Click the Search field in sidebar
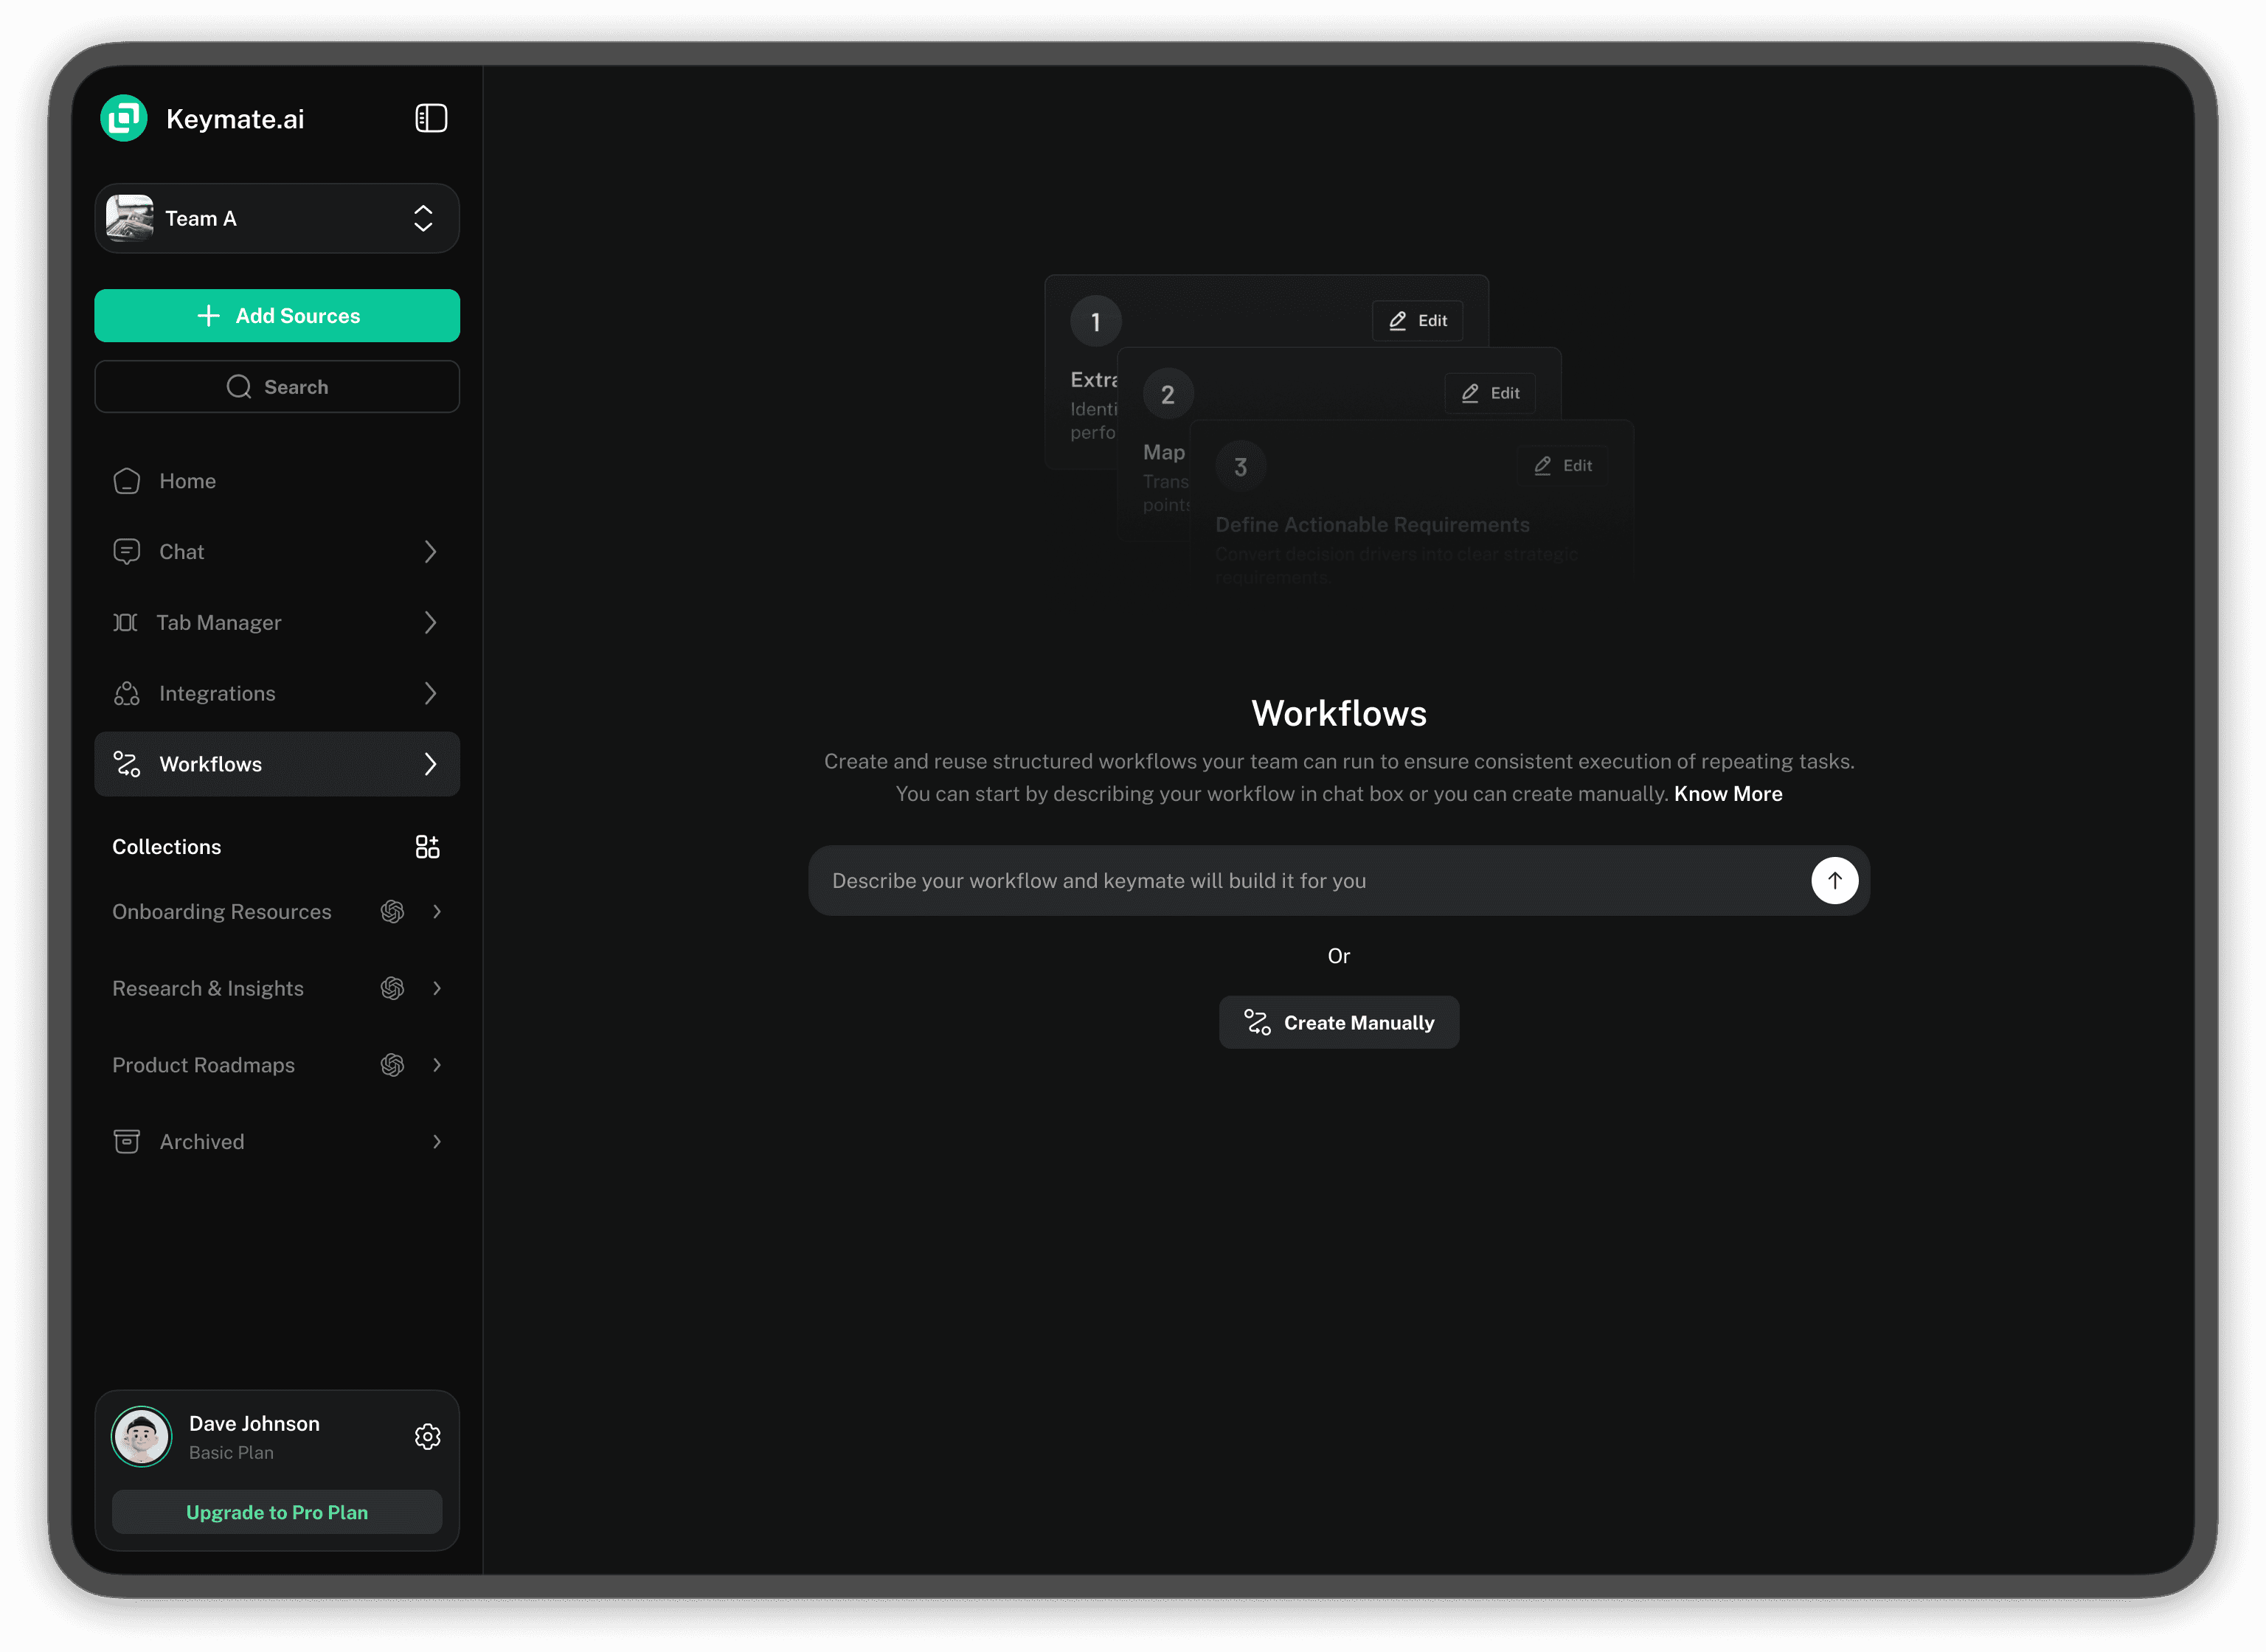 (277, 387)
